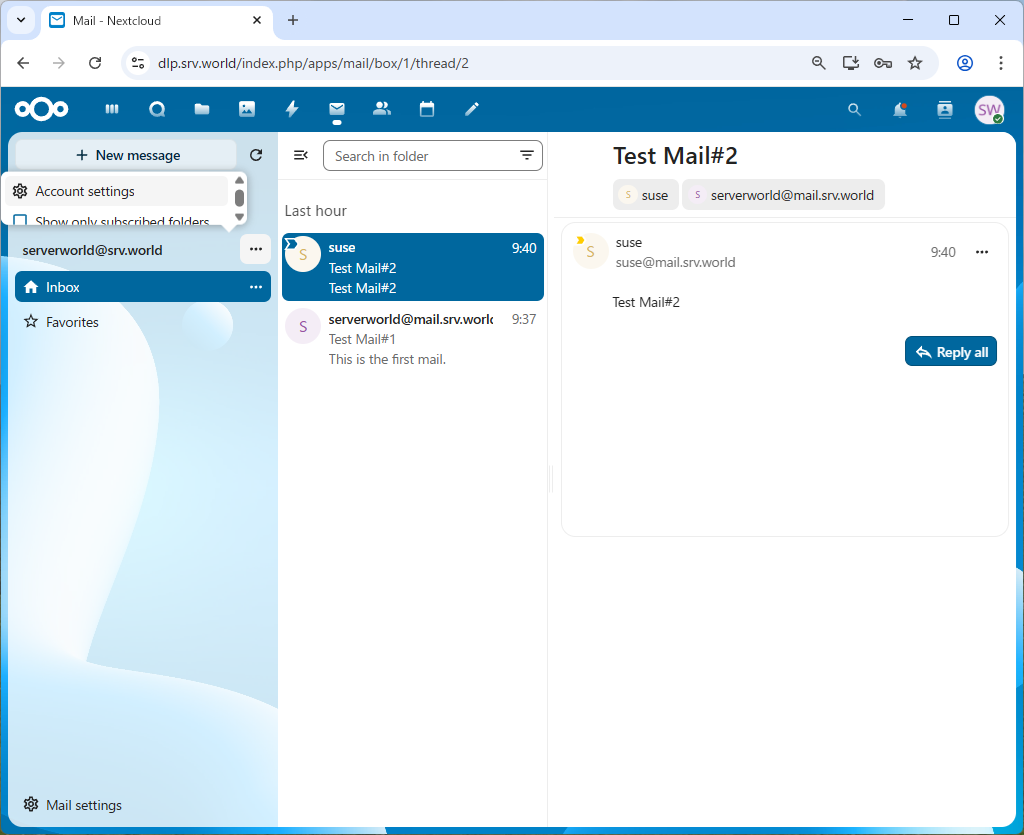
Task: Open serverworld@srv.world account actions menu
Action: 255,249
